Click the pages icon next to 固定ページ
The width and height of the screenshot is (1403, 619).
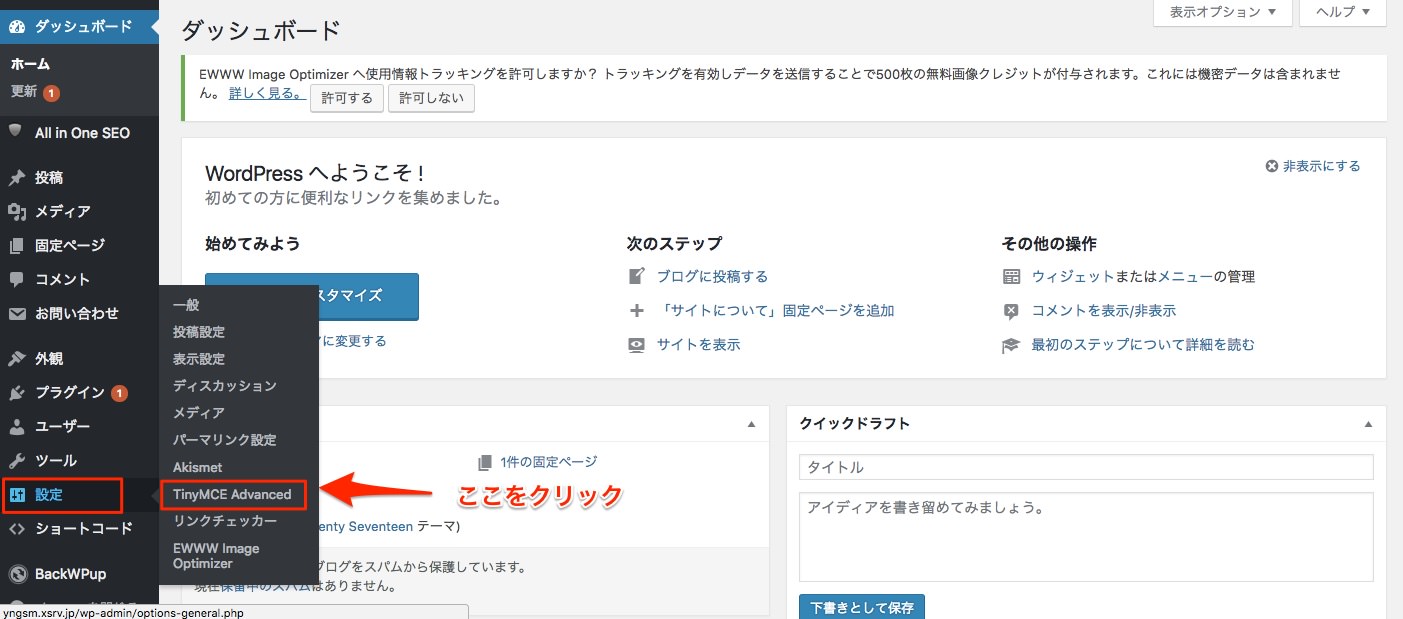pos(16,246)
